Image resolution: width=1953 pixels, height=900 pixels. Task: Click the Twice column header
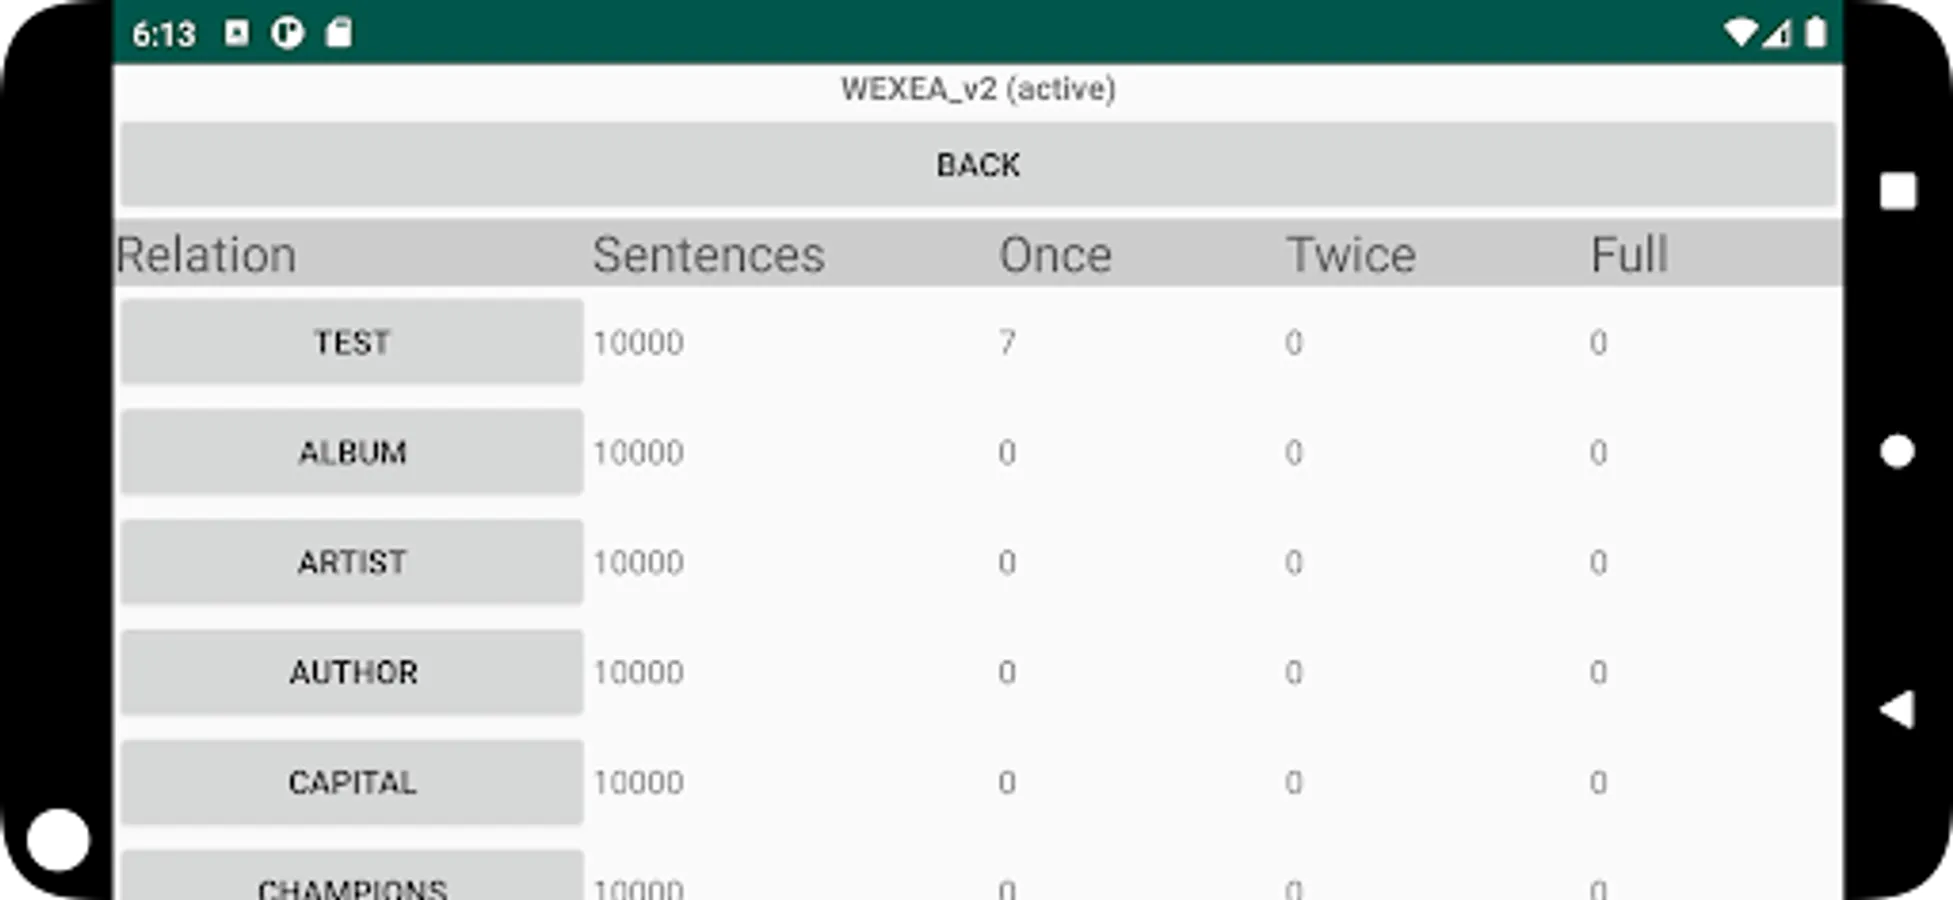coord(1351,255)
